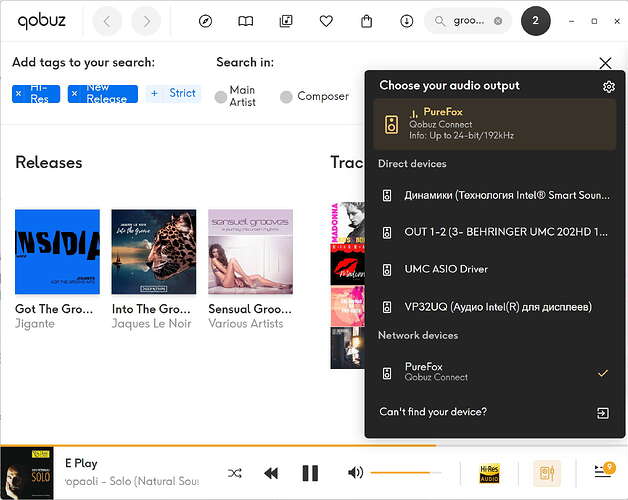Viewport: 628px width, 500px height.
Task: Add the Strict tag to search
Action: pos(171,93)
